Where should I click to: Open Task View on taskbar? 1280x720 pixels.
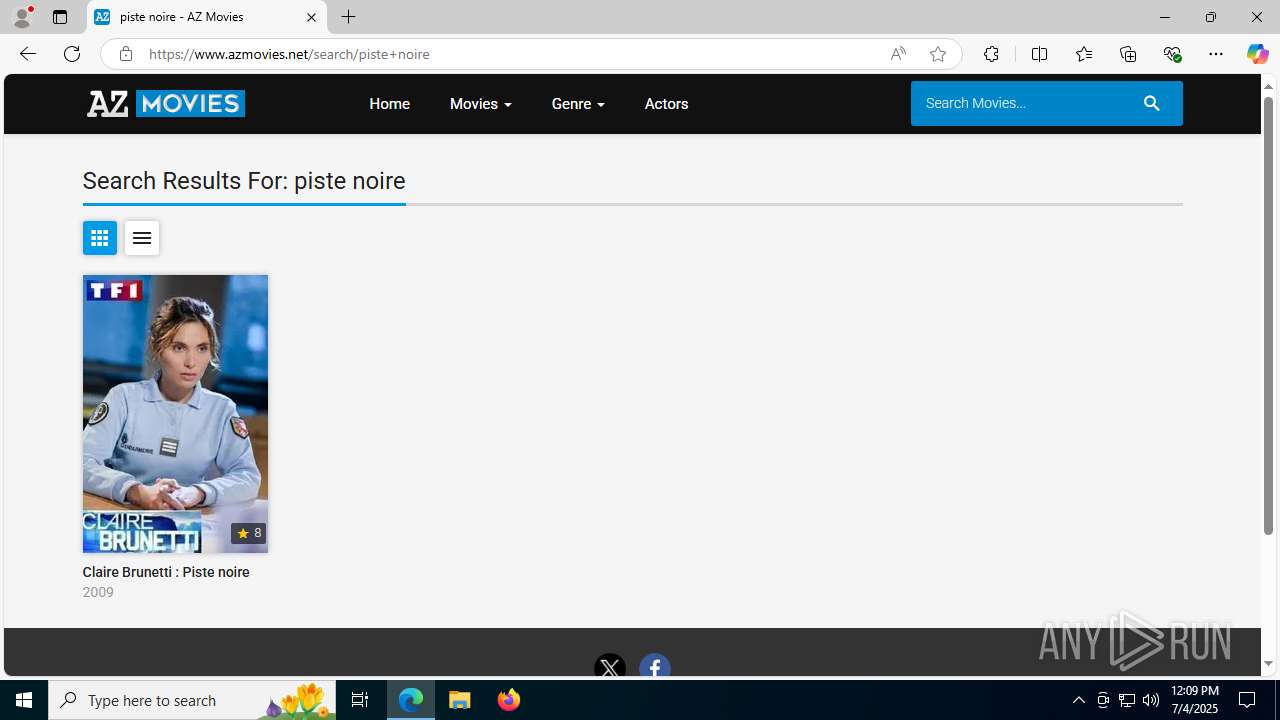(x=360, y=700)
